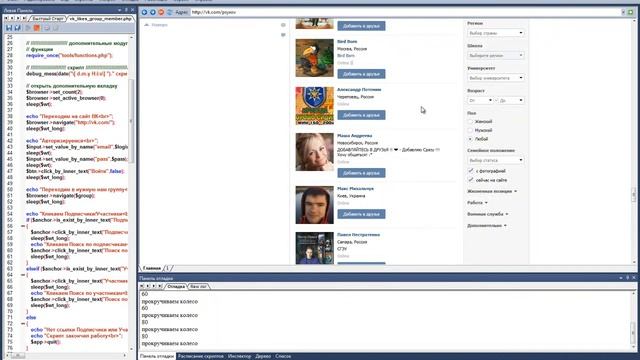Click the last-tab arrow in the left panel

click(x=24, y=18)
